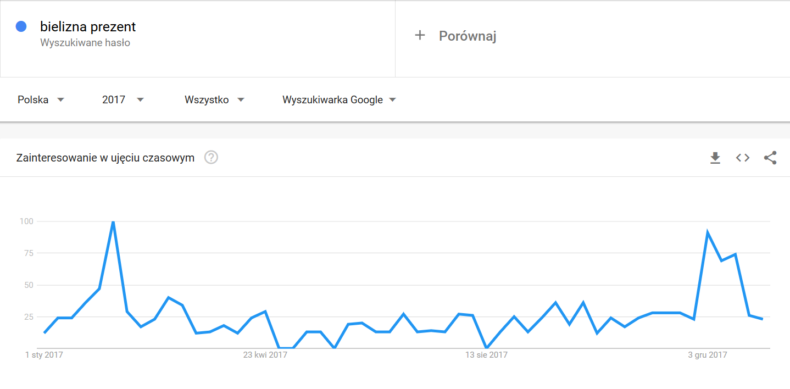Download the interest over time data
This screenshot has width=790, height=389.
tap(715, 158)
